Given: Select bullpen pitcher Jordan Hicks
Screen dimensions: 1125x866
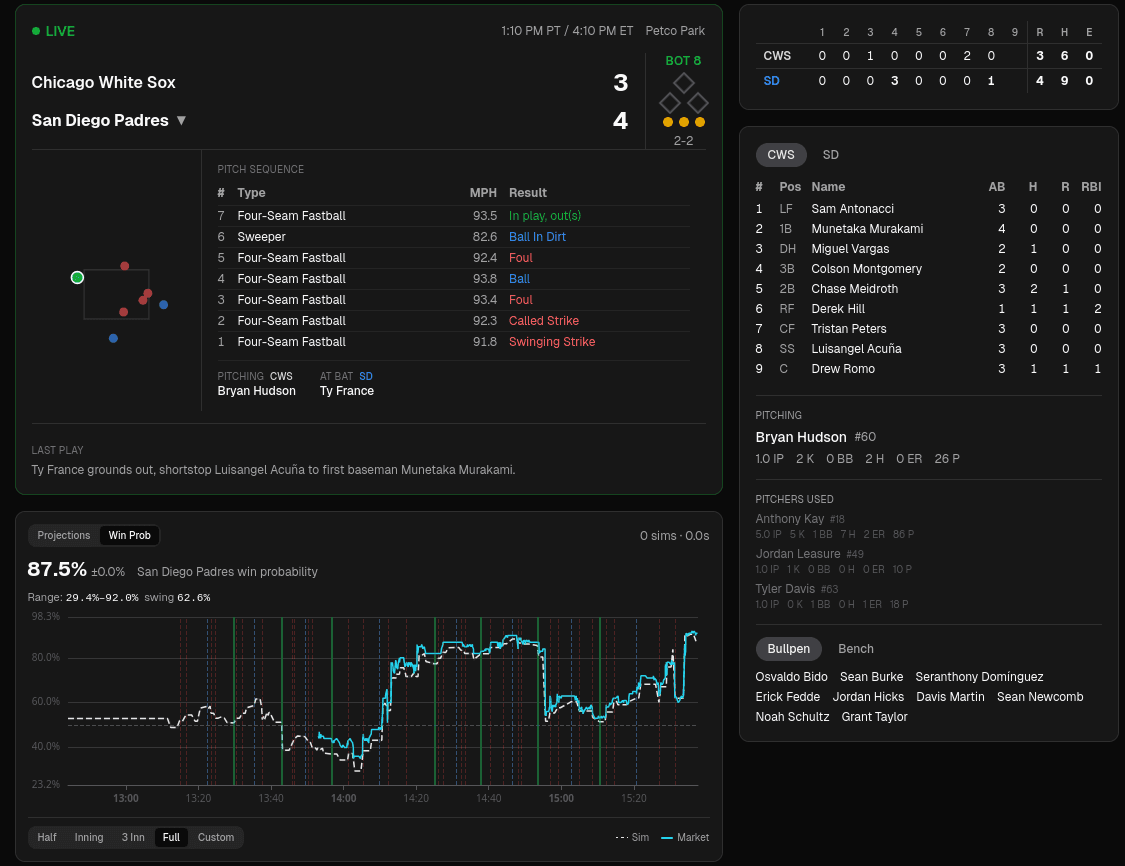Looking at the screenshot, I should coord(868,697).
